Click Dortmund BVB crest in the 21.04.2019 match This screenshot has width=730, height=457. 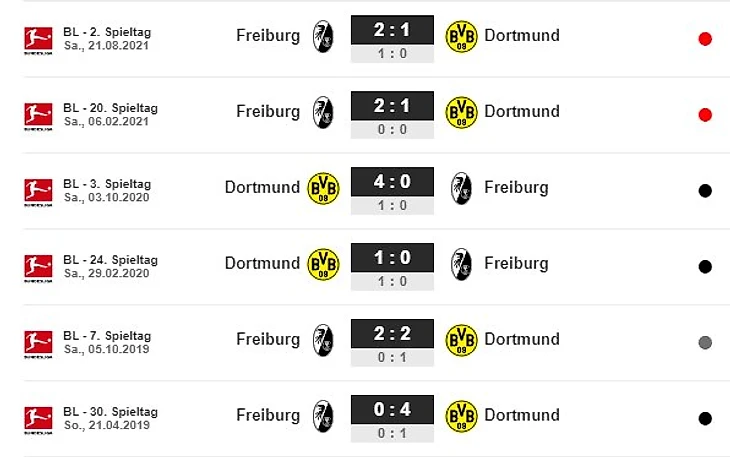(461, 415)
